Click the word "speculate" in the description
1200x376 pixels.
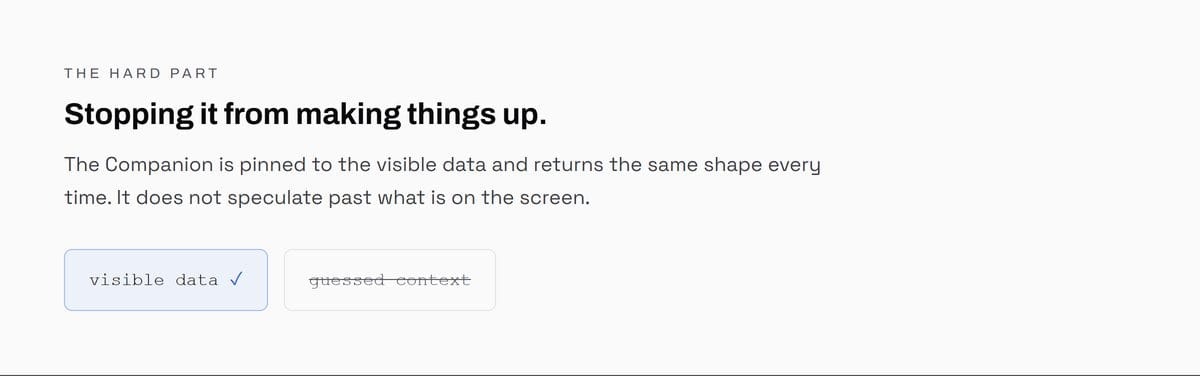(275, 198)
